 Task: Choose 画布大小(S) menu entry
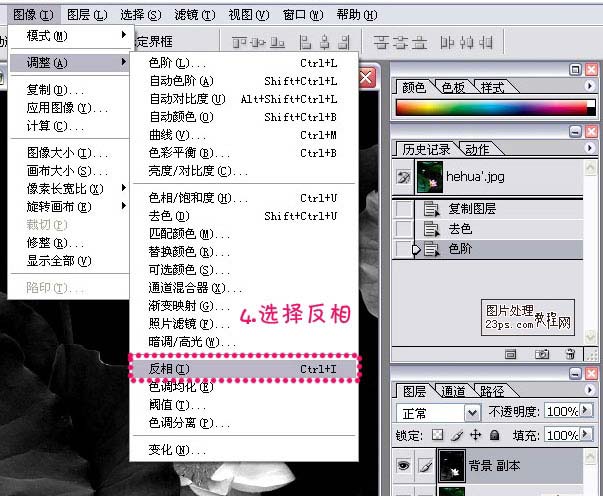click(x=71, y=171)
